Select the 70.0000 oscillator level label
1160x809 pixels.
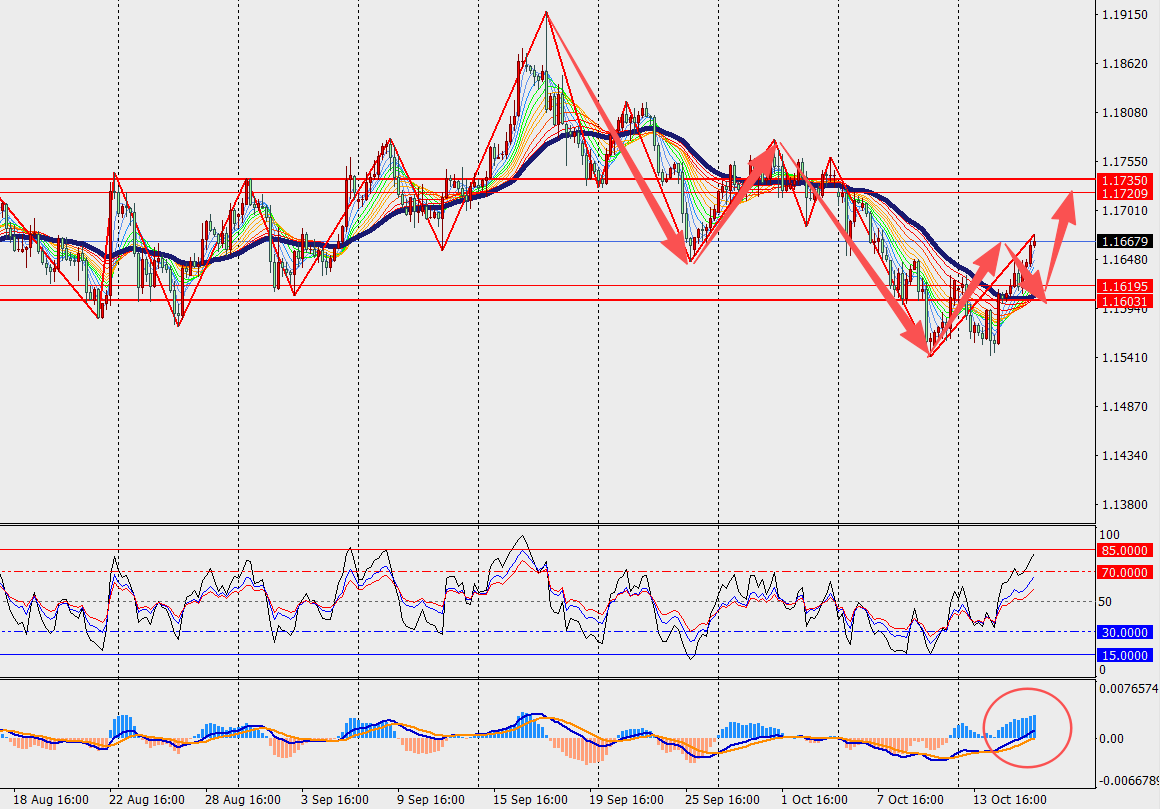tap(1124, 572)
